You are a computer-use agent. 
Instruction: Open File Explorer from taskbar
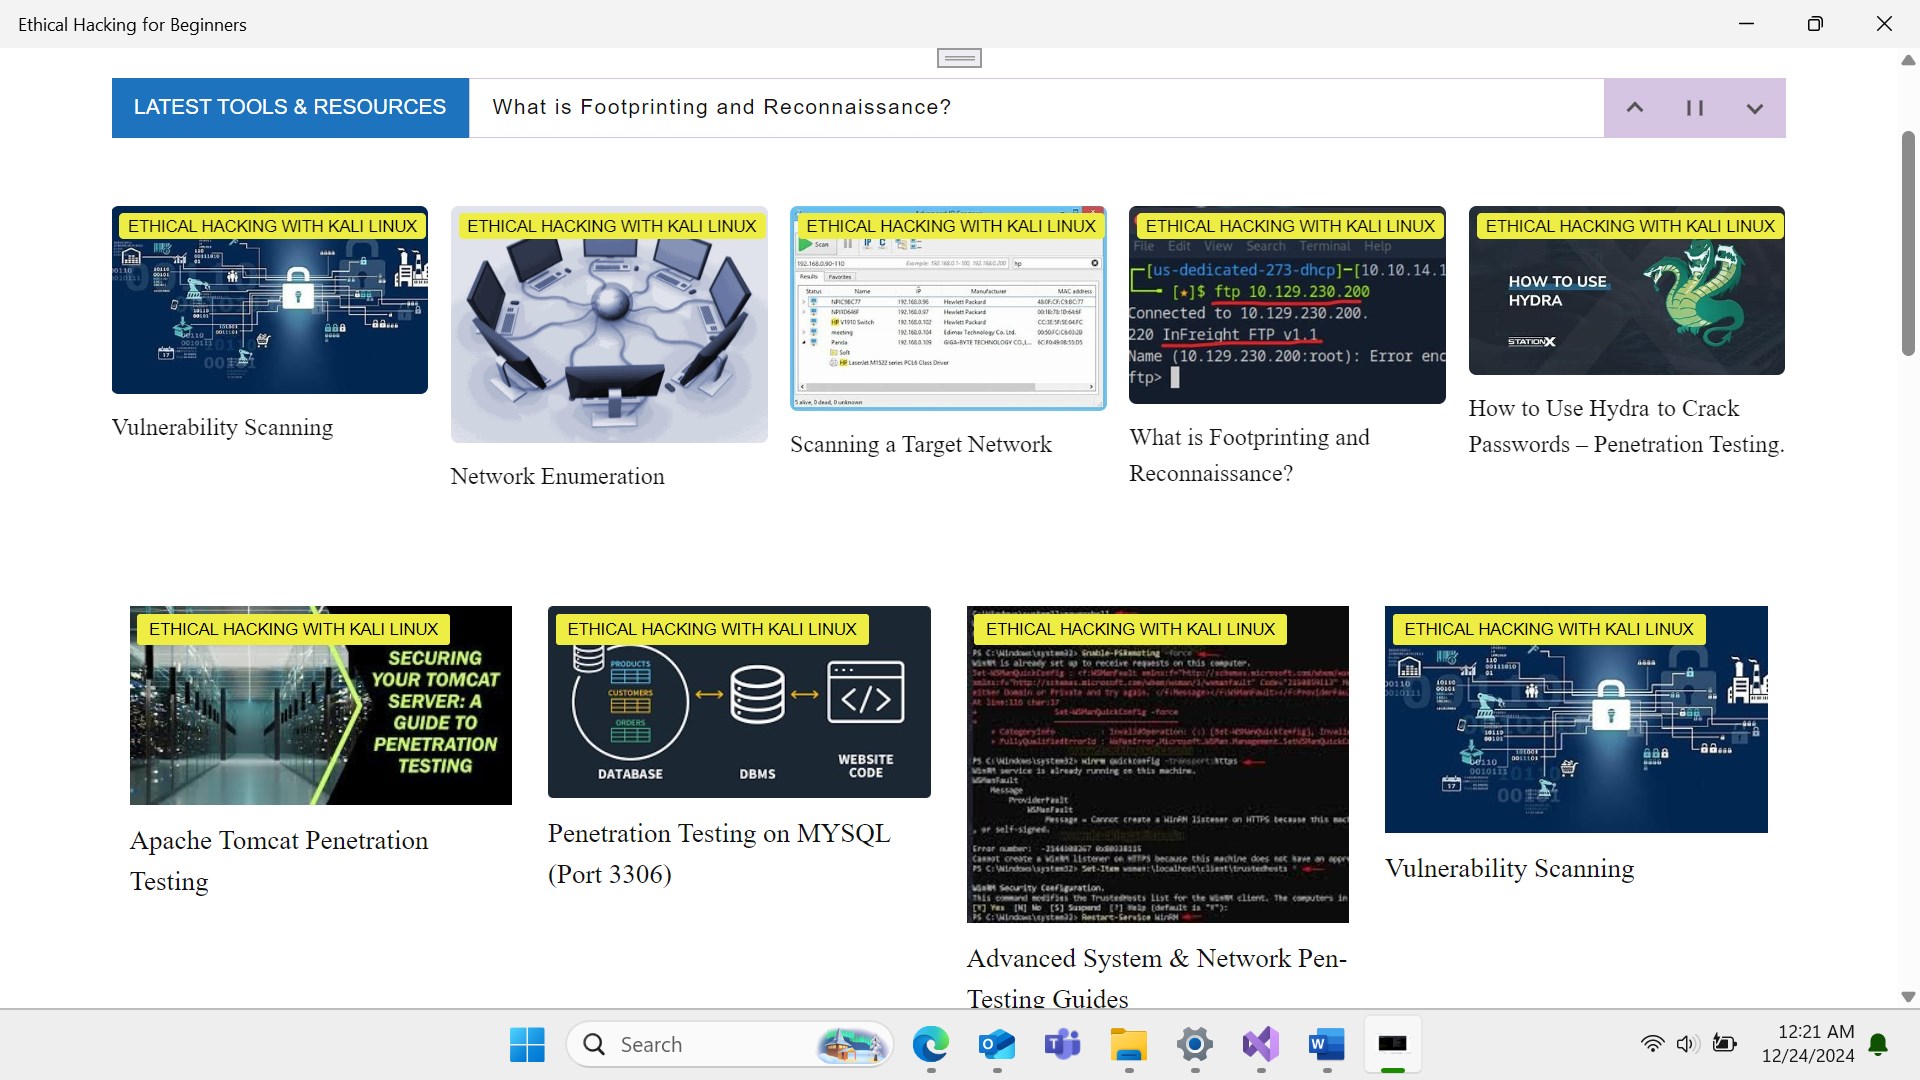(1128, 1045)
